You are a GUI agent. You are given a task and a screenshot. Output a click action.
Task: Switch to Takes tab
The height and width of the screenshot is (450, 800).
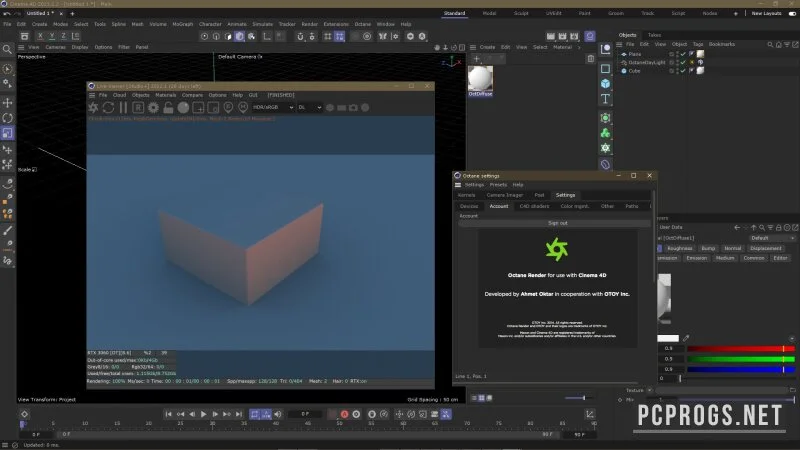(654, 35)
